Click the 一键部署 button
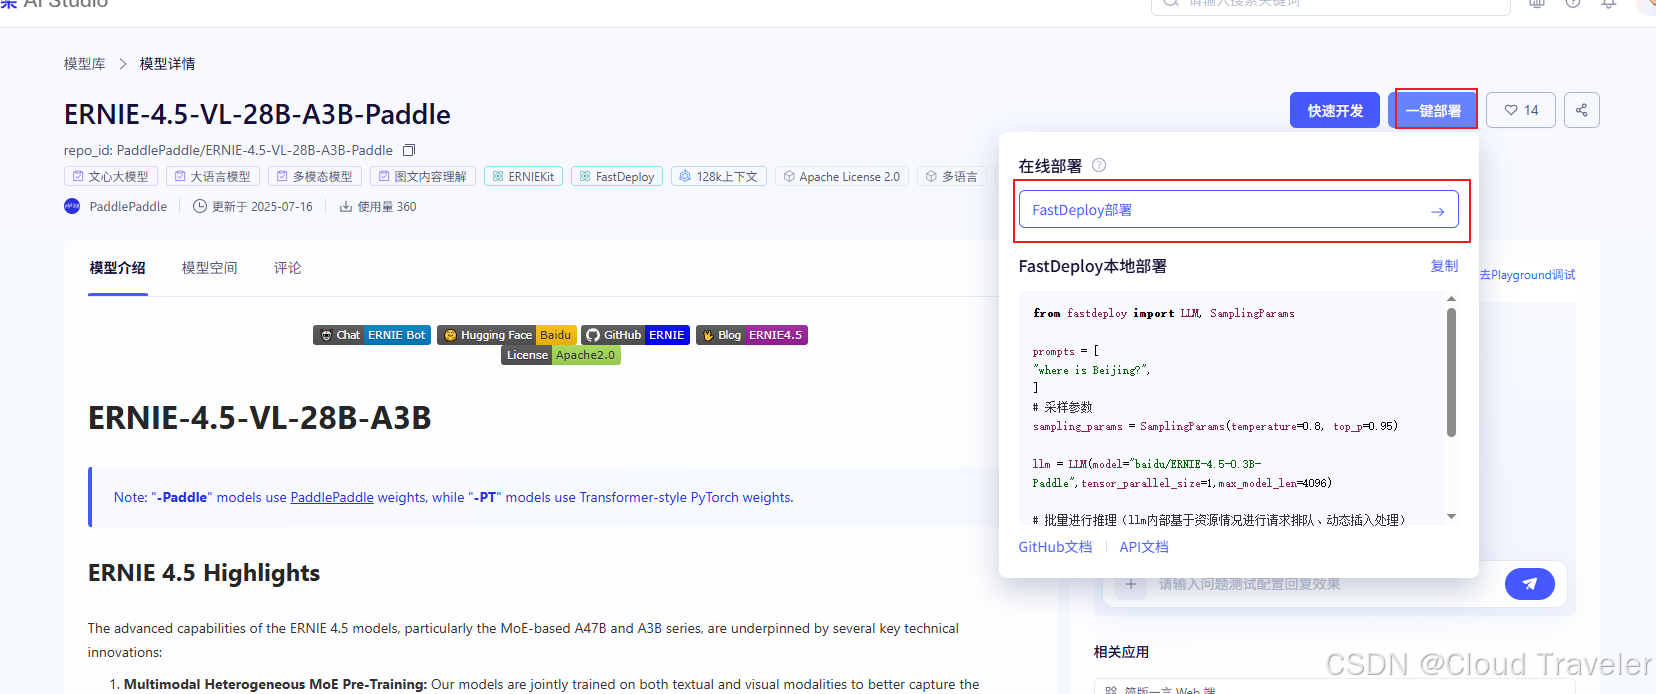This screenshot has height=694, width=1656. tap(1433, 110)
